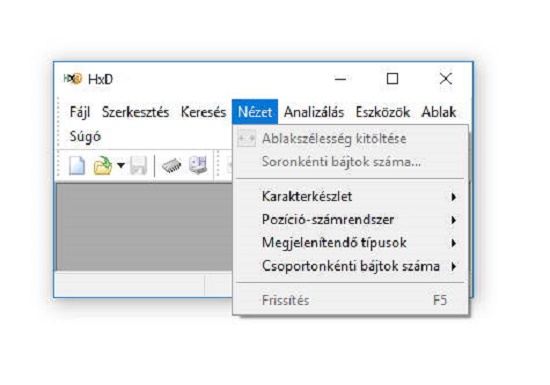Open the Eszközök menu
Image resolution: width=550 pixels, height=385 pixels.
(383, 112)
